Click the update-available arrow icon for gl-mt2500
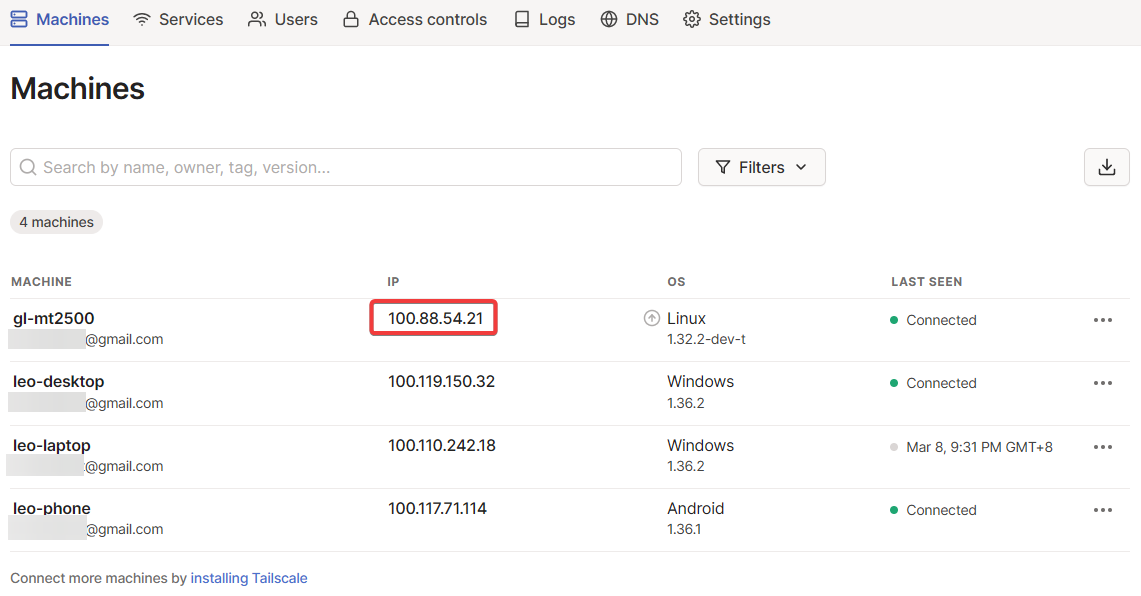 point(652,318)
